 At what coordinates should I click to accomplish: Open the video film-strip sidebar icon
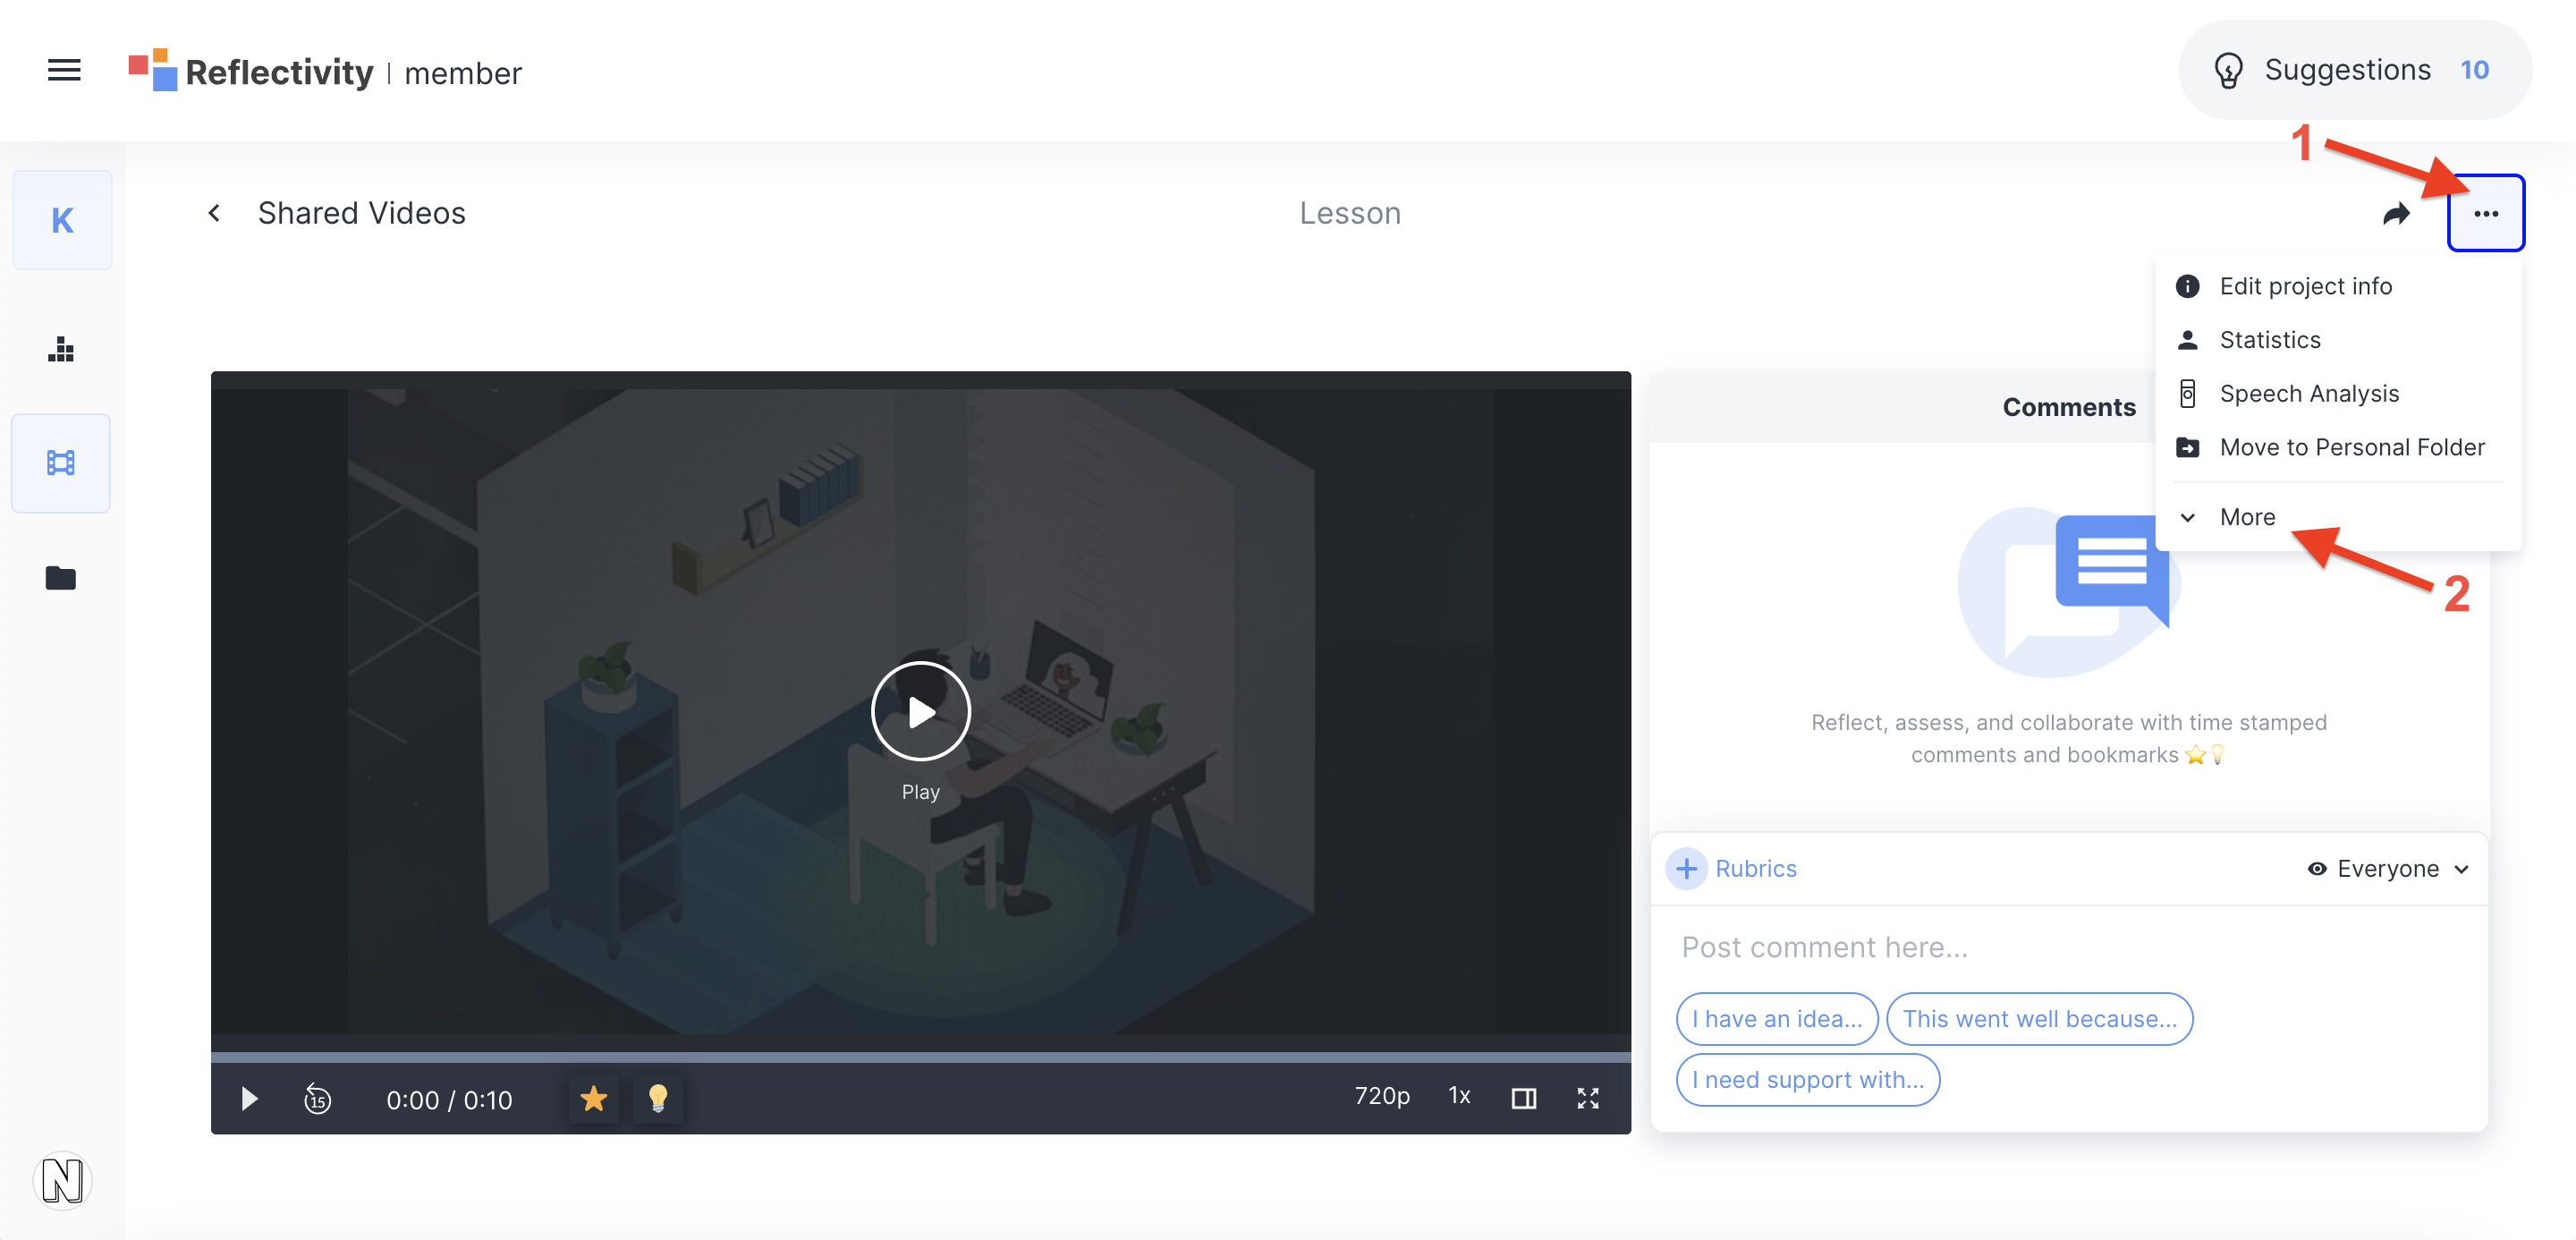pyautogui.click(x=61, y=463)
